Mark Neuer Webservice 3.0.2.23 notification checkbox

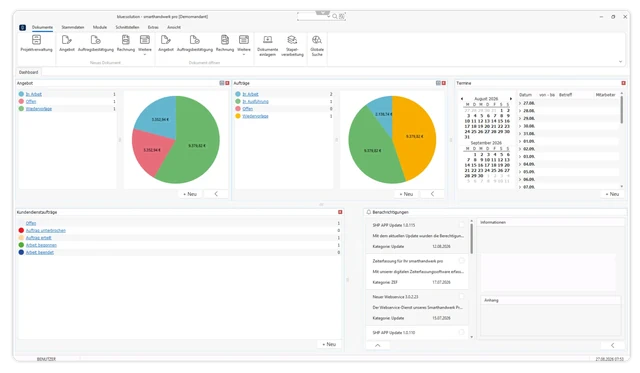[462, 296]
